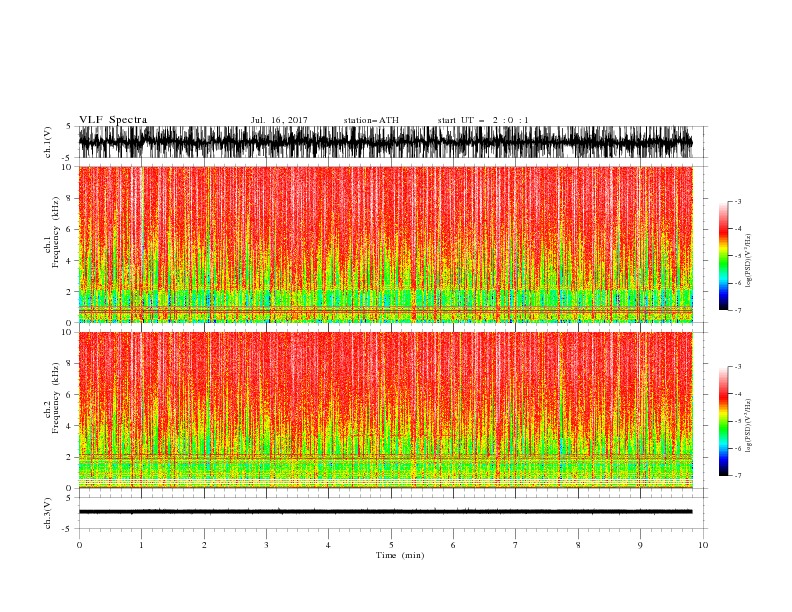Image resolution: width=792 pixels, height=612 pixels.
Task: Click the 'station=ATH' label
Action: click(371, 120)
